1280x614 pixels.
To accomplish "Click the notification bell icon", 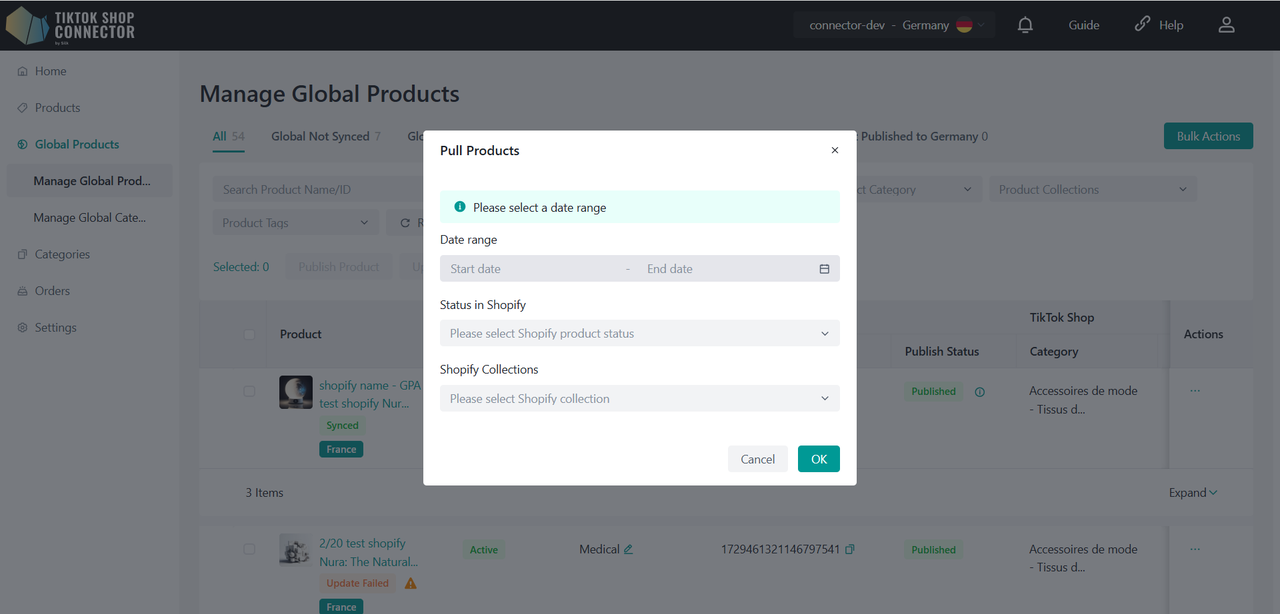I will pyautogui.click(x=1025, y=25).
